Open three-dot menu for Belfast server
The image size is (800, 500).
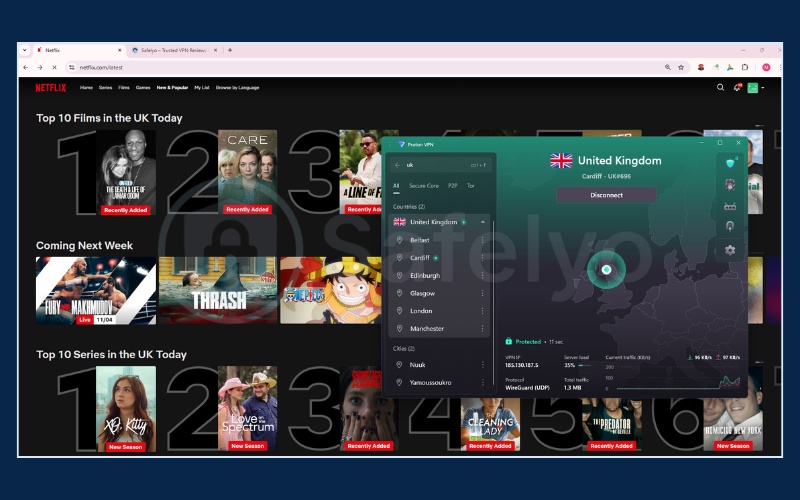[x=482, y=240]
